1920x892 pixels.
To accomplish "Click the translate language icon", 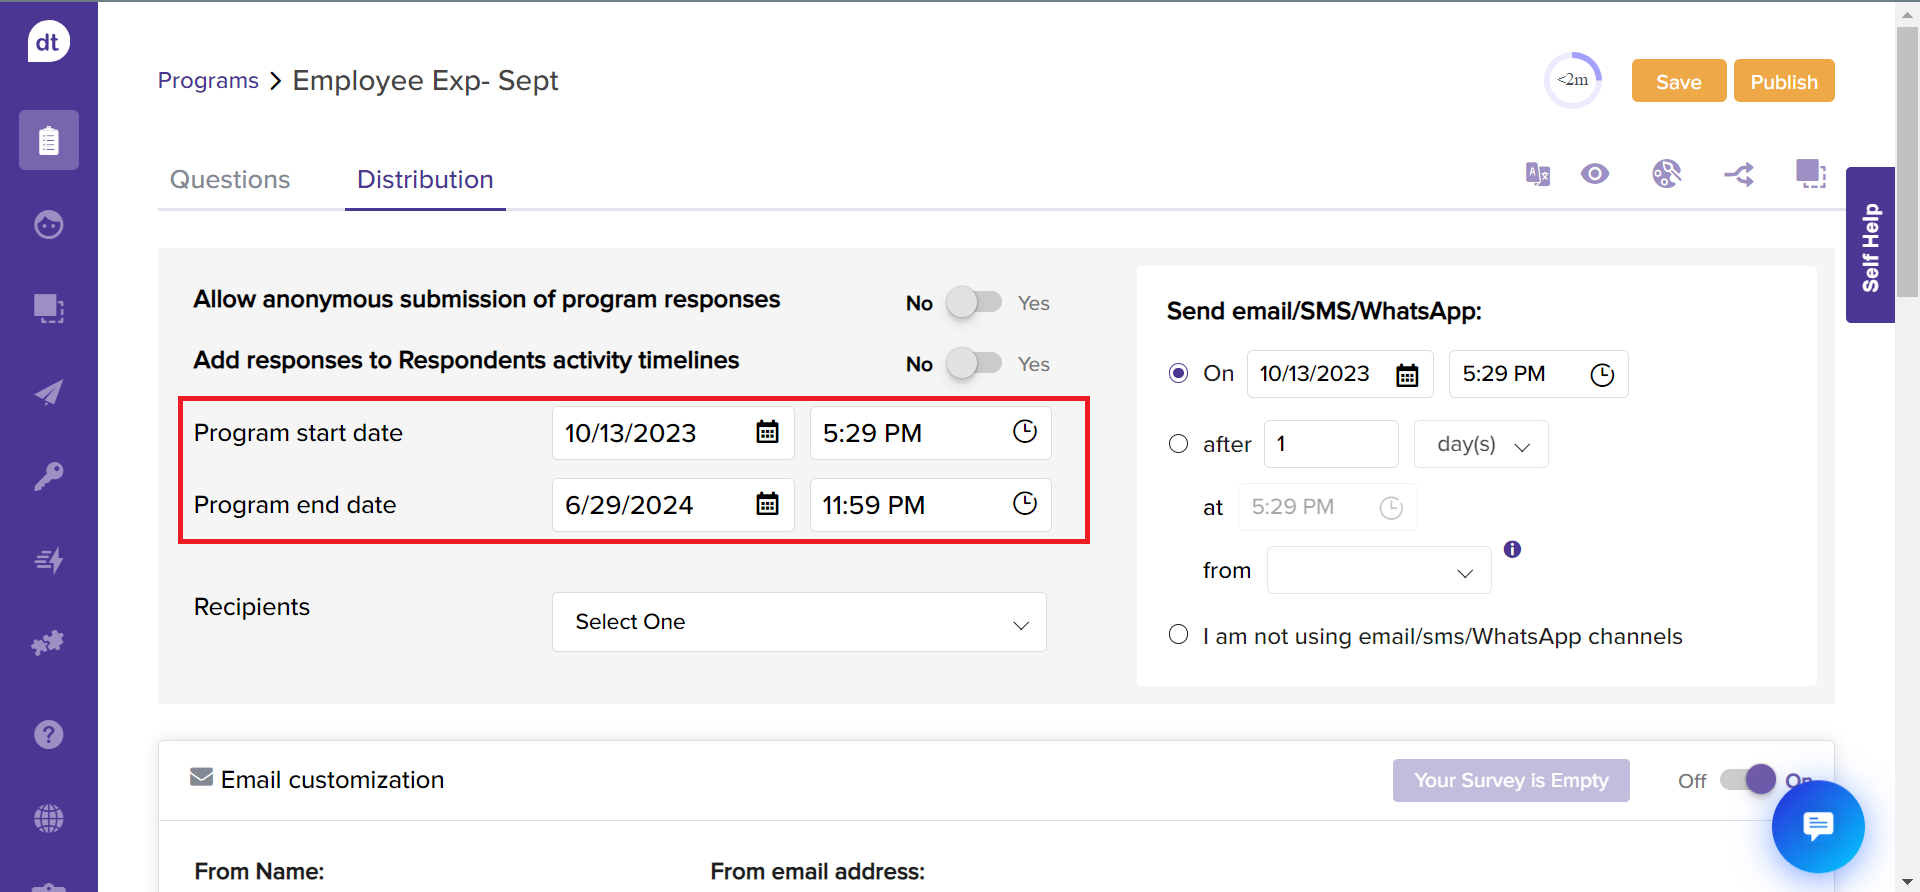I will point(1537,174).
